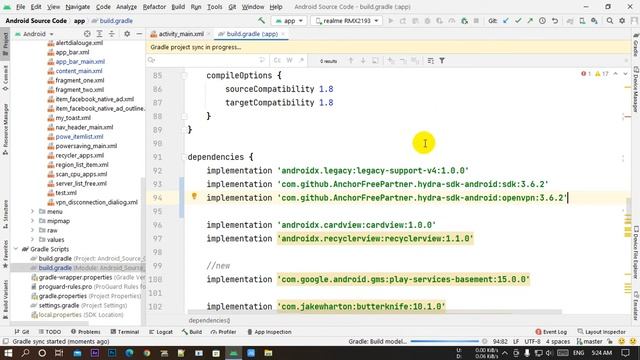Click the Make Project hammer icon
This screenshot has width=640, height=360.
[261, 20]
